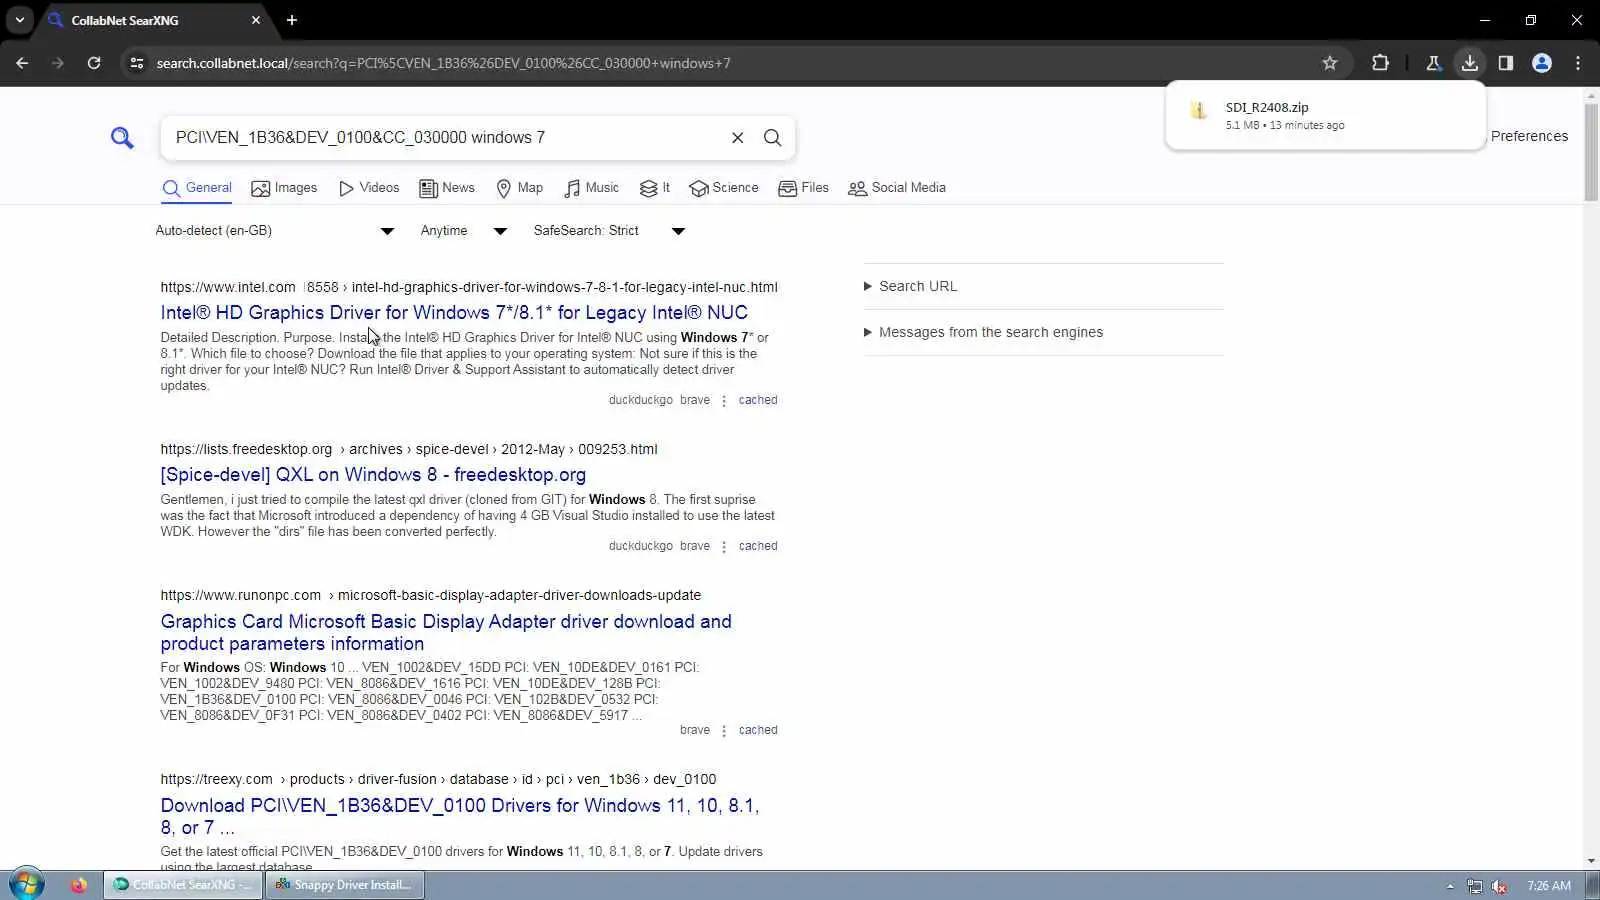The image size is (1600, 900).
Task: Open Intel HD Graphics Driver result title
Action: point(454,313)
